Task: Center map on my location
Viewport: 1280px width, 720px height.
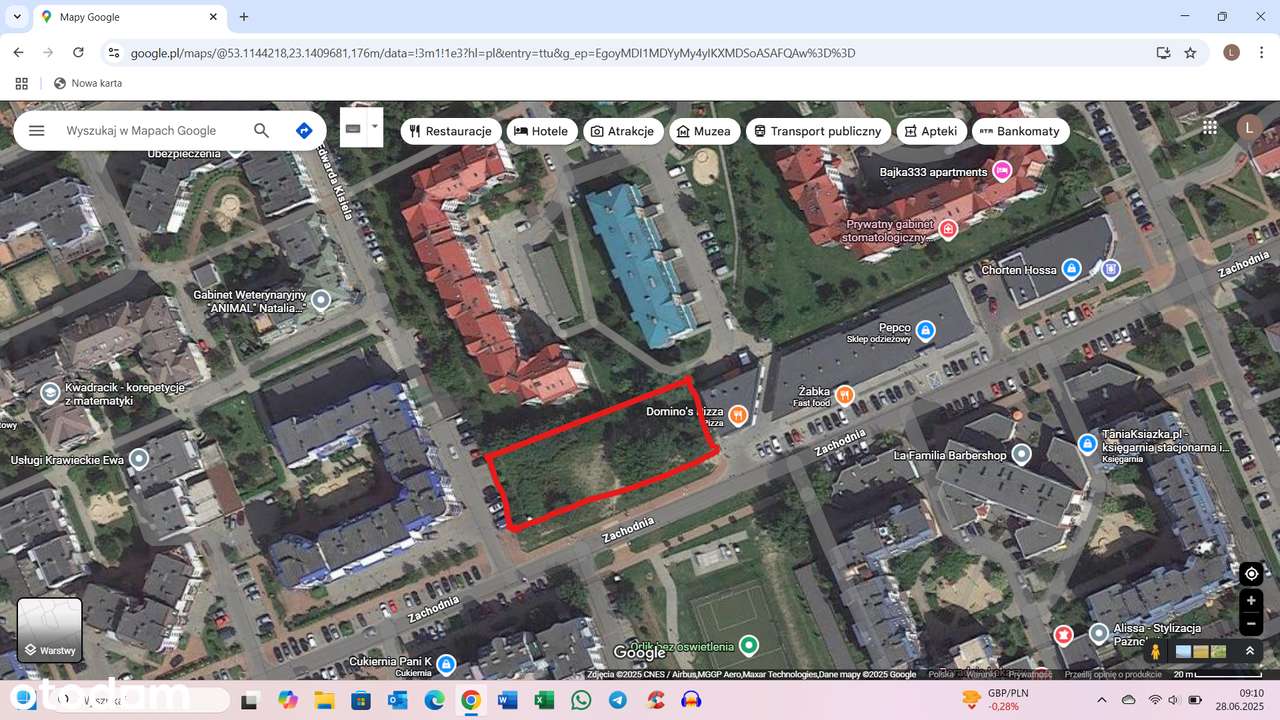Action: [x=1251, y=574]
